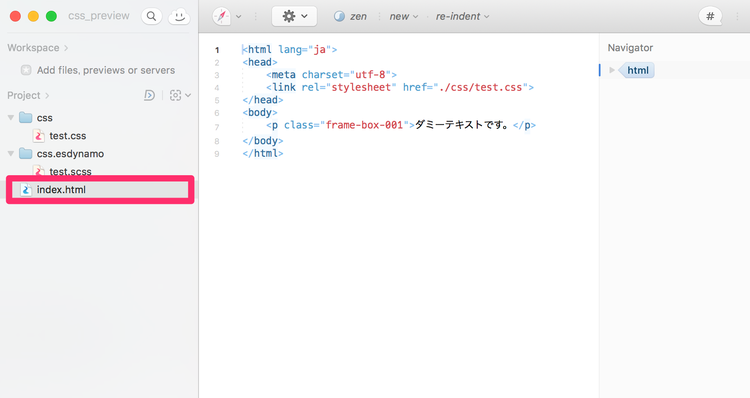Click the closing html tag on line 9
Screen dimensions: 750x398
263,154
